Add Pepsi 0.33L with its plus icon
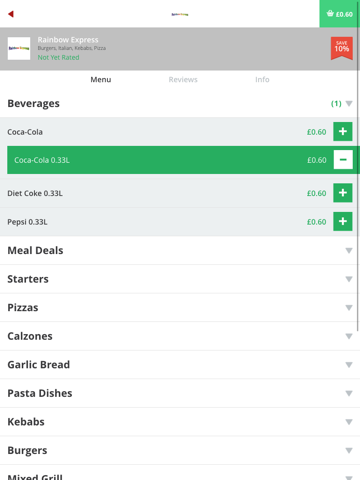This screenshot has height=480, width=360. [x=343, y=221]
